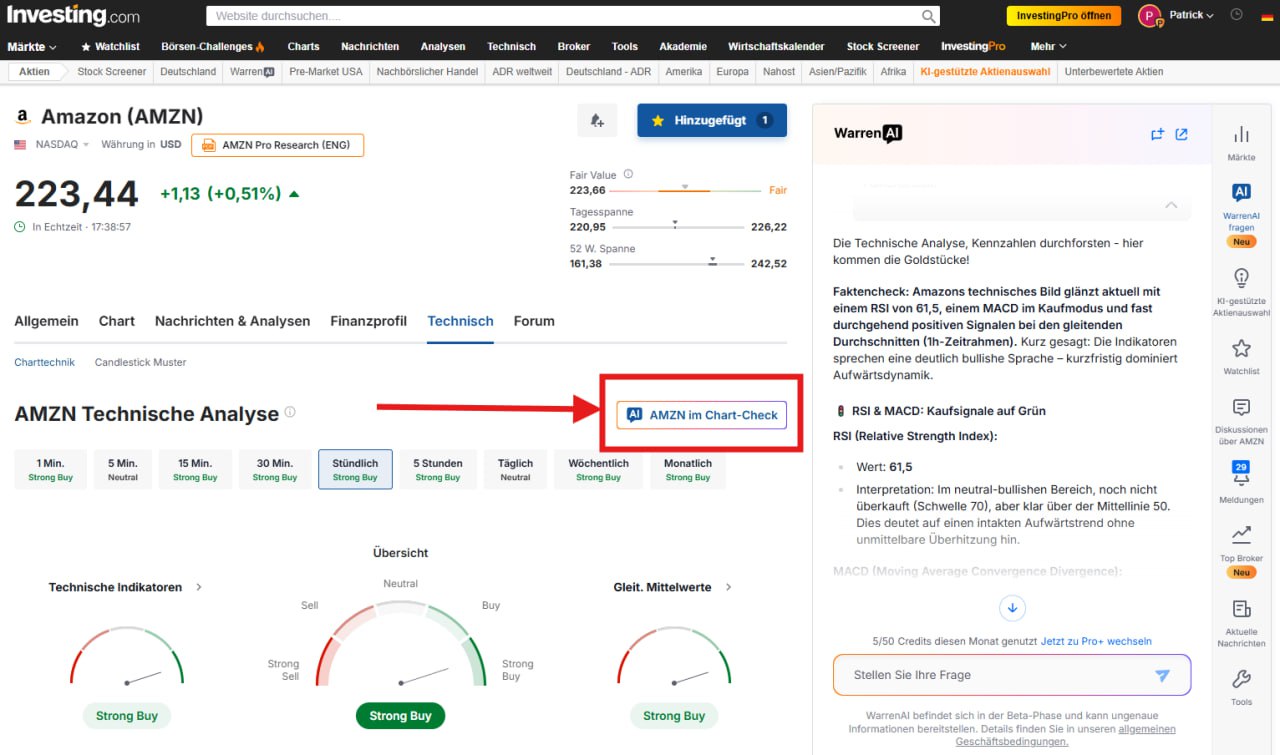
Task: Select the 5 Min. timeframe
Action: pyautogui.click(x=122, y=469)
